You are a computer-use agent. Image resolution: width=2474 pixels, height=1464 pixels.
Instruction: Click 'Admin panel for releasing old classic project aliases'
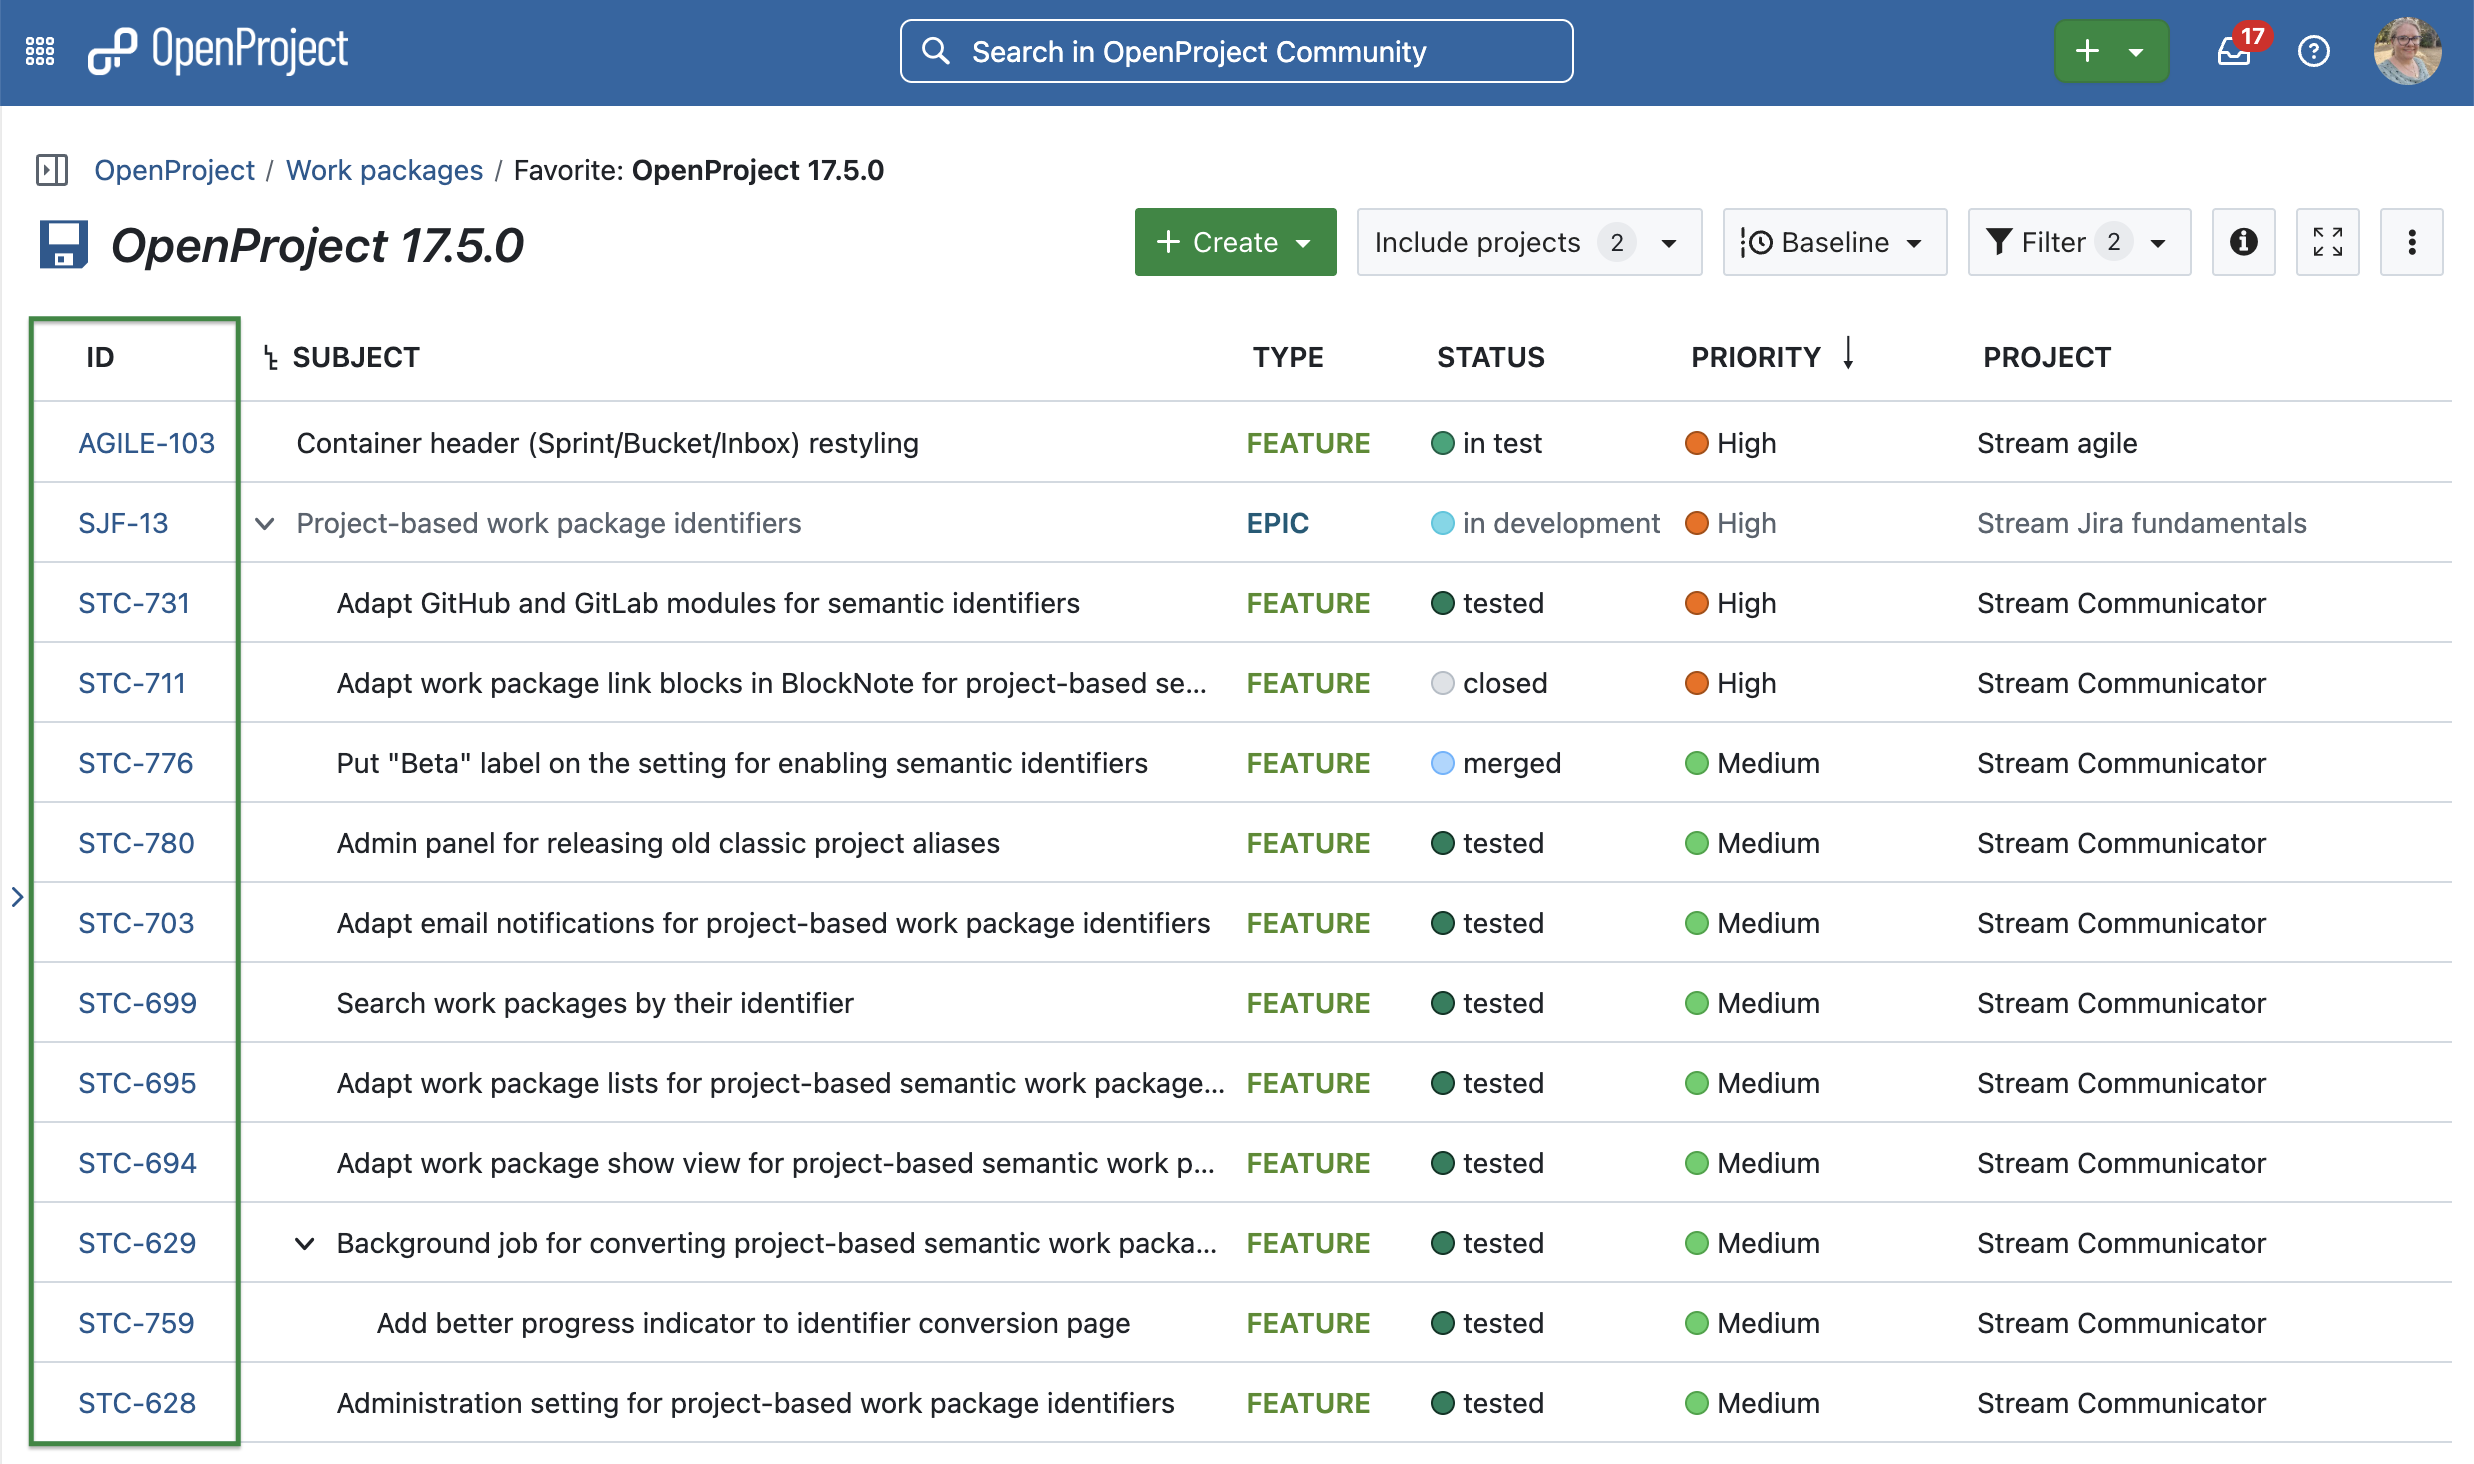click(x=668, y=843)
